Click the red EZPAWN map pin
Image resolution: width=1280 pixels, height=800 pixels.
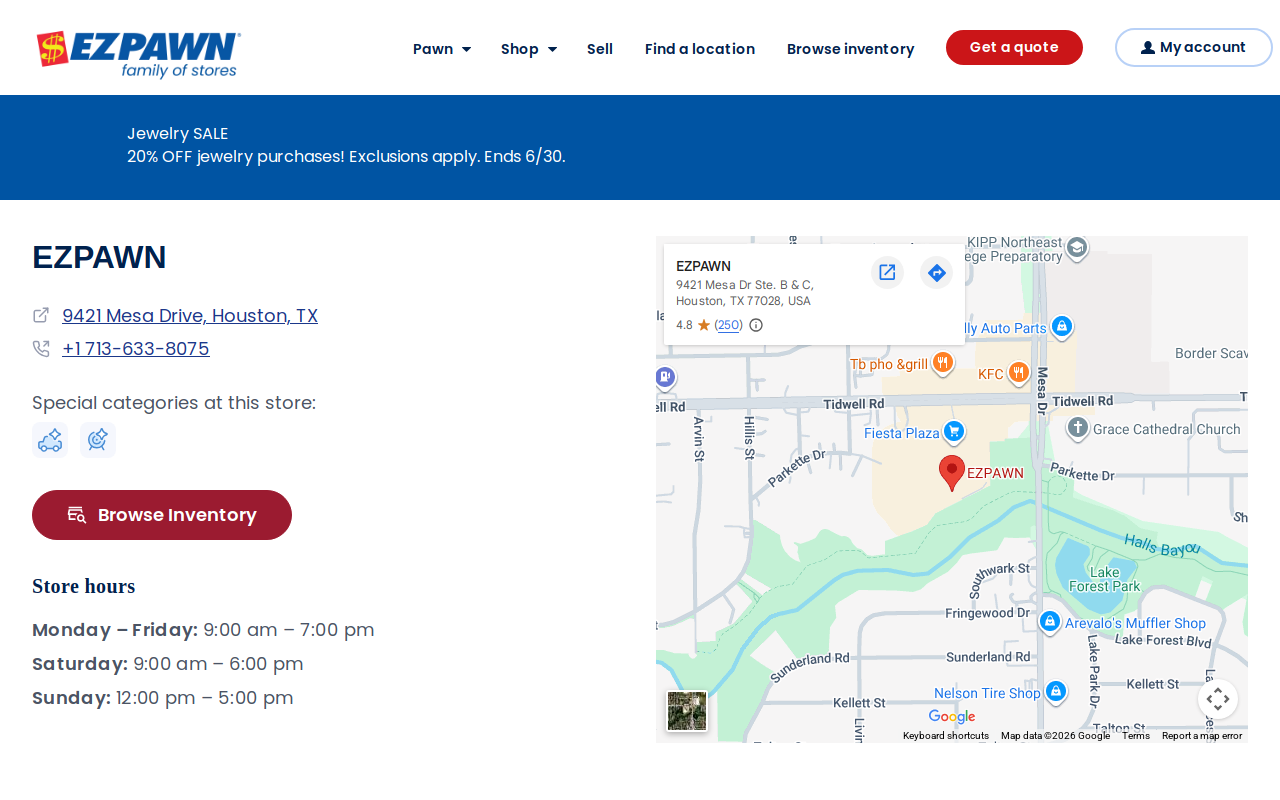click(x=952, y=473)
